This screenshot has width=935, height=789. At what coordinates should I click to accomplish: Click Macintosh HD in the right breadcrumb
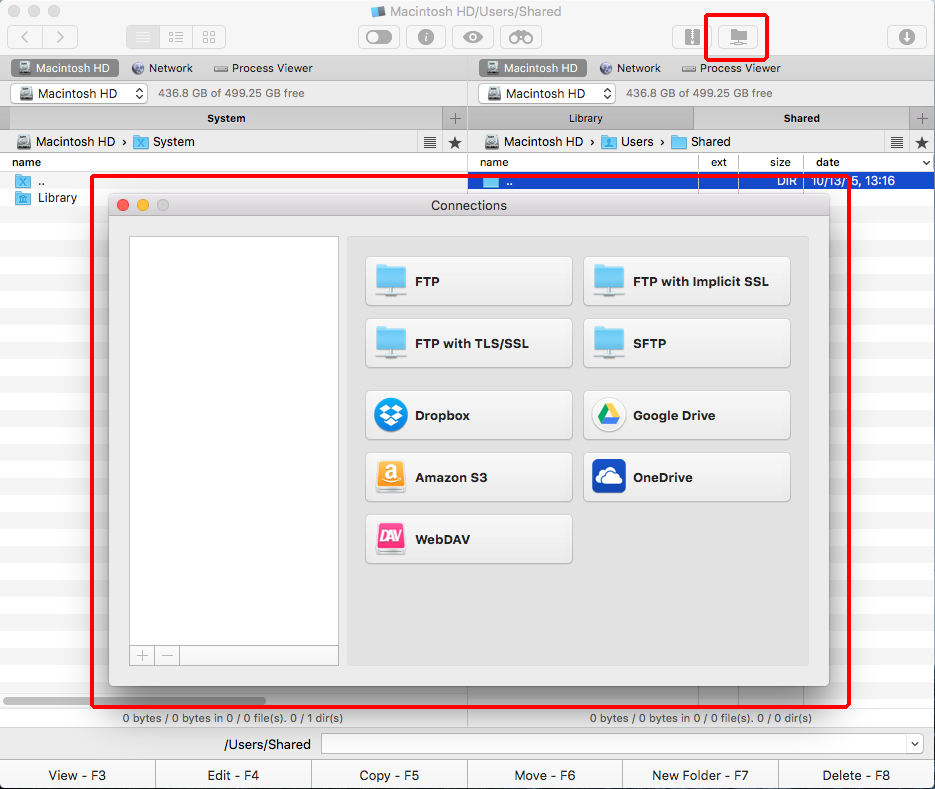click(x=534, y=142)
